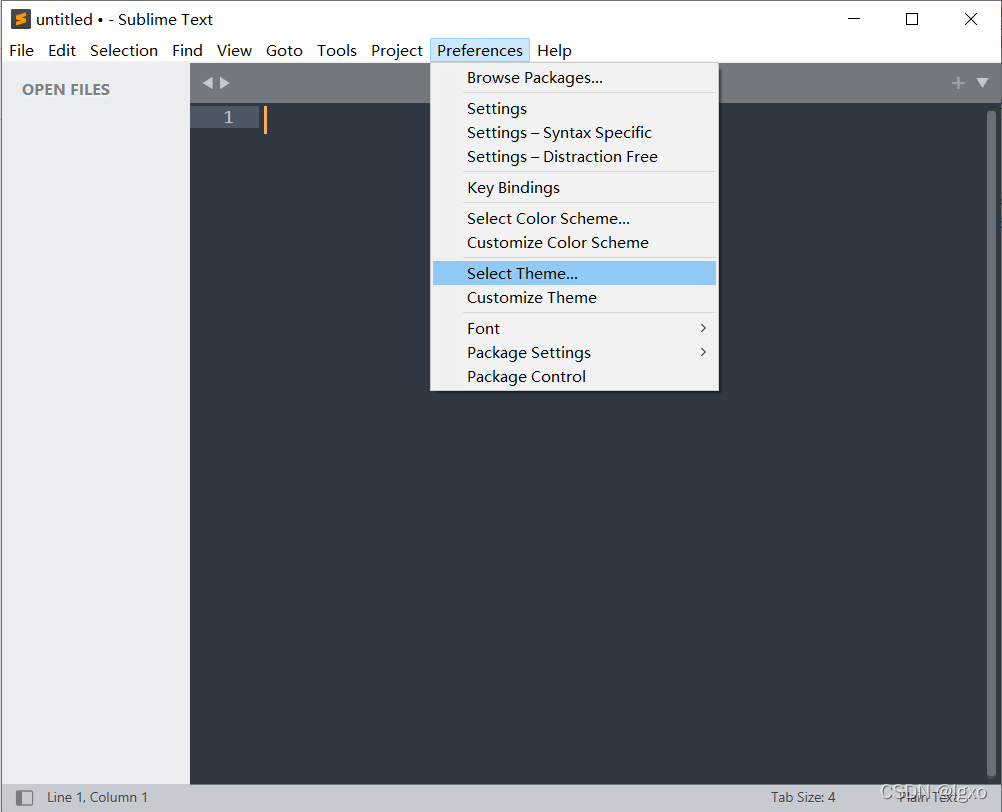Screen dimensions: 1002x812
Task: Open the View menu
Action: pyautogui.click(x=234, y=50)
